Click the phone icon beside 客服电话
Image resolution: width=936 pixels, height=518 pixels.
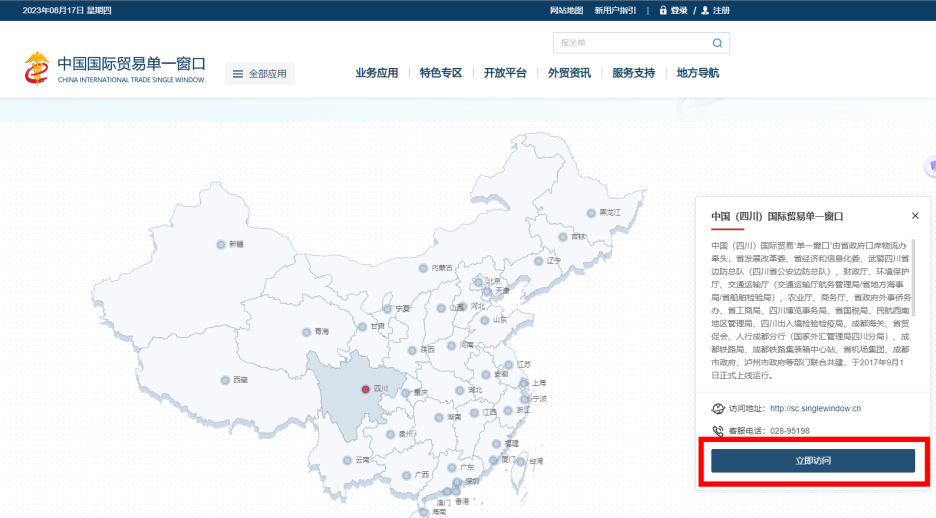(718, 431)
